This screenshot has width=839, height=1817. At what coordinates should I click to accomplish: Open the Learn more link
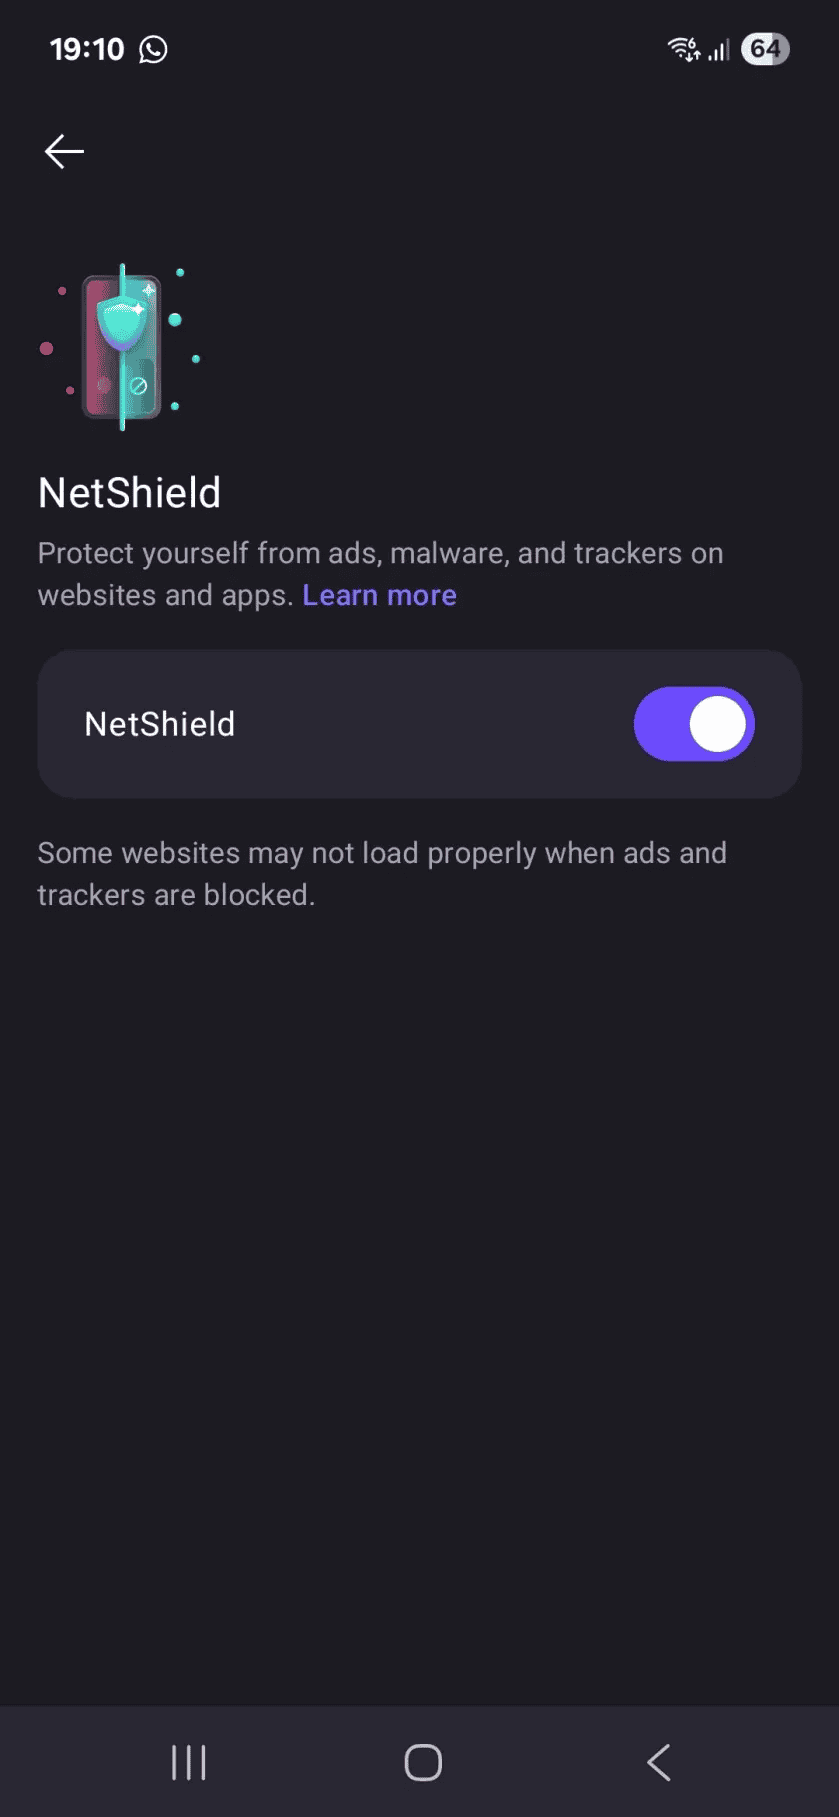click(x=379, y=594)
